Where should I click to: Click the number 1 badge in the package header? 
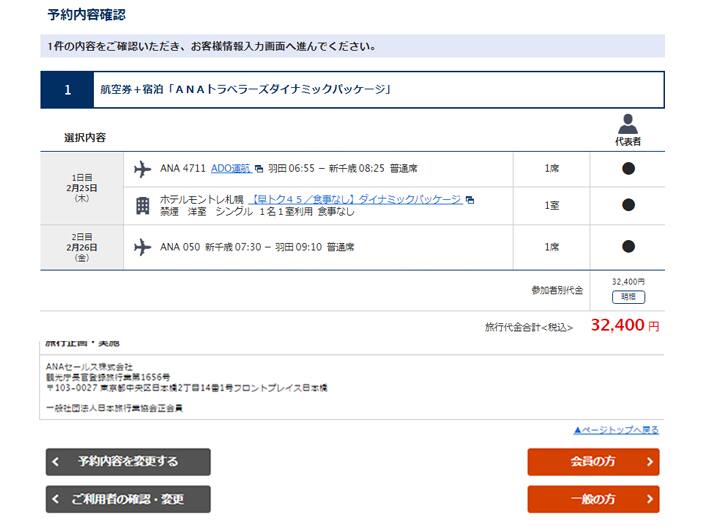pyautogui.click(x=67, y=90)
